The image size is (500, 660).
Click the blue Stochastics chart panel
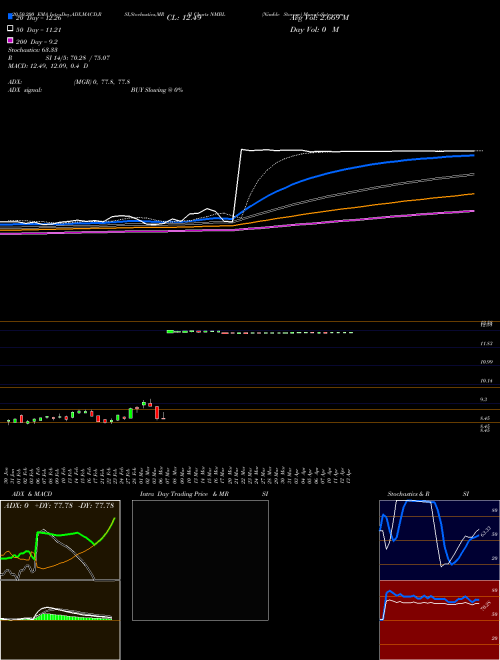point(439,540)
